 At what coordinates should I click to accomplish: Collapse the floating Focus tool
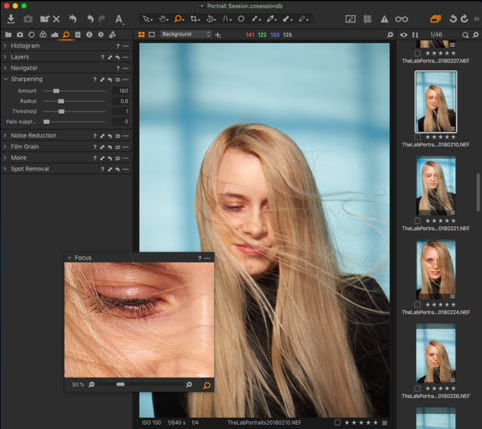(69, 258)
